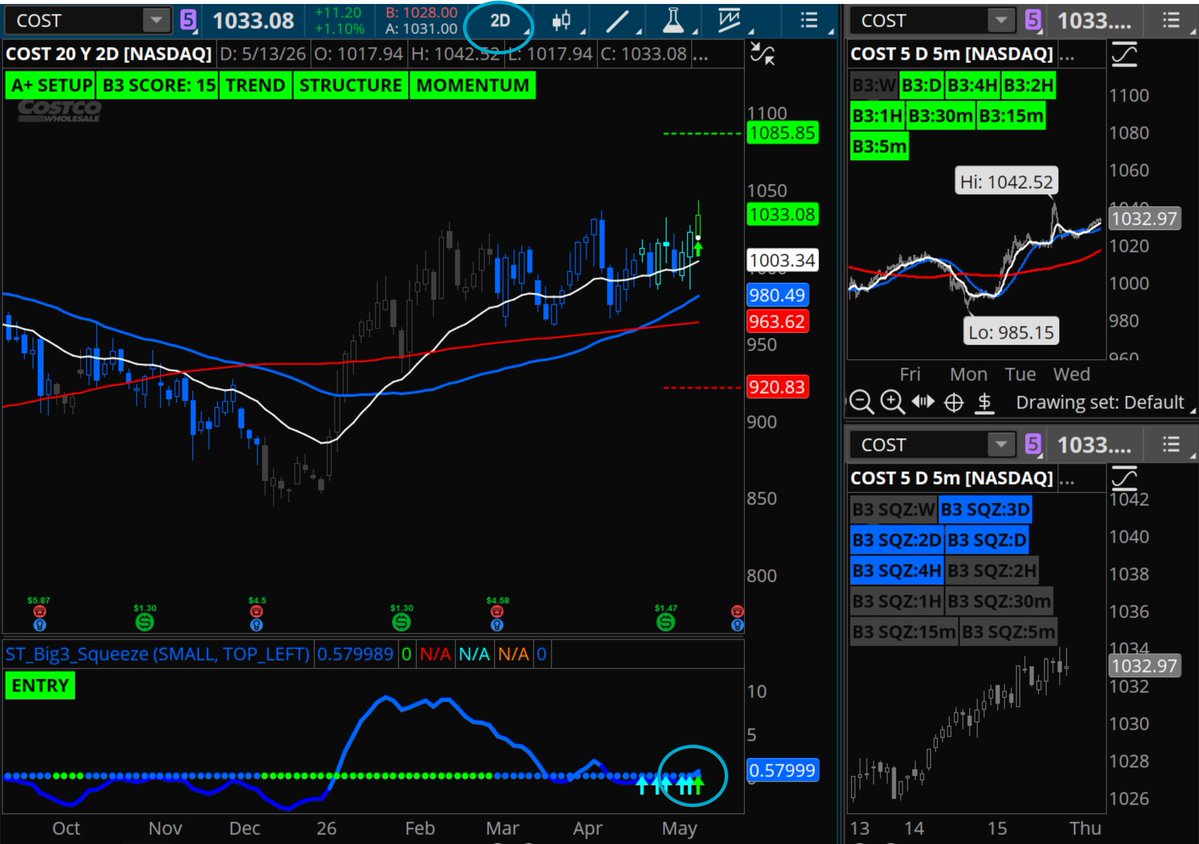Click earnings phone icon labeled $4.5
This screenshot has width=1199, height=844.
(x=256, y=611)
